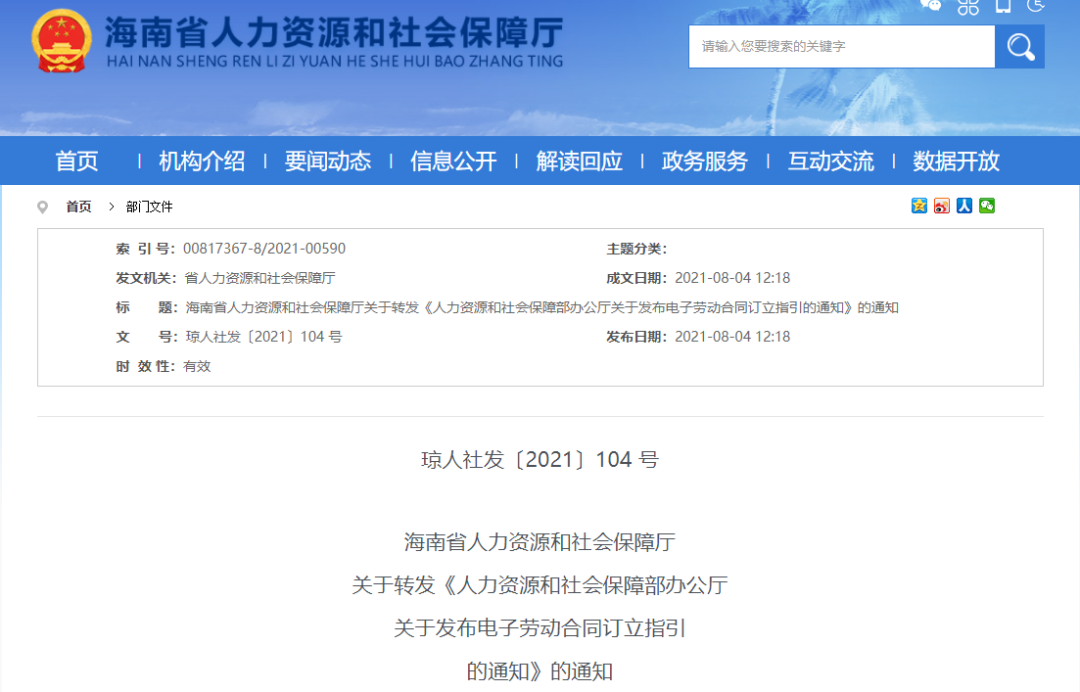Share via green WeChat icon
1080x692 pixels.
pyautogui.click(x=987, y=206)
